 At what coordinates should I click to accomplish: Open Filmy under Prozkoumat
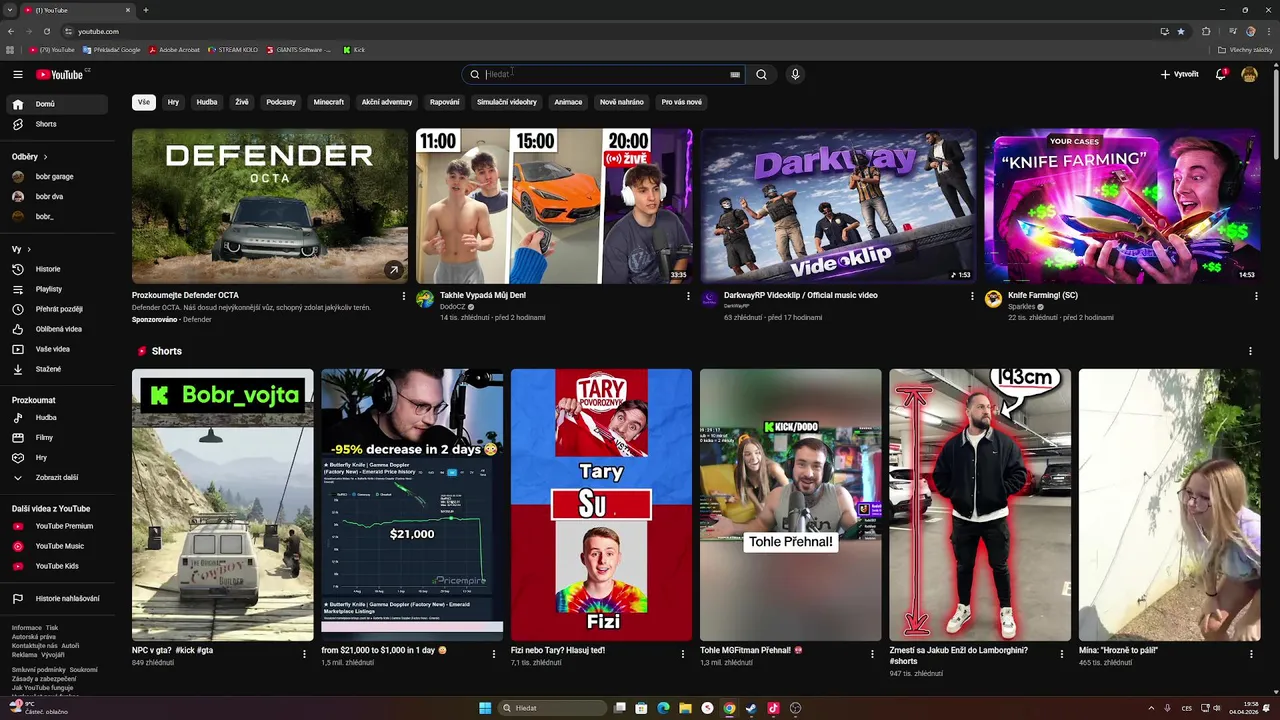tap(57, 437)
